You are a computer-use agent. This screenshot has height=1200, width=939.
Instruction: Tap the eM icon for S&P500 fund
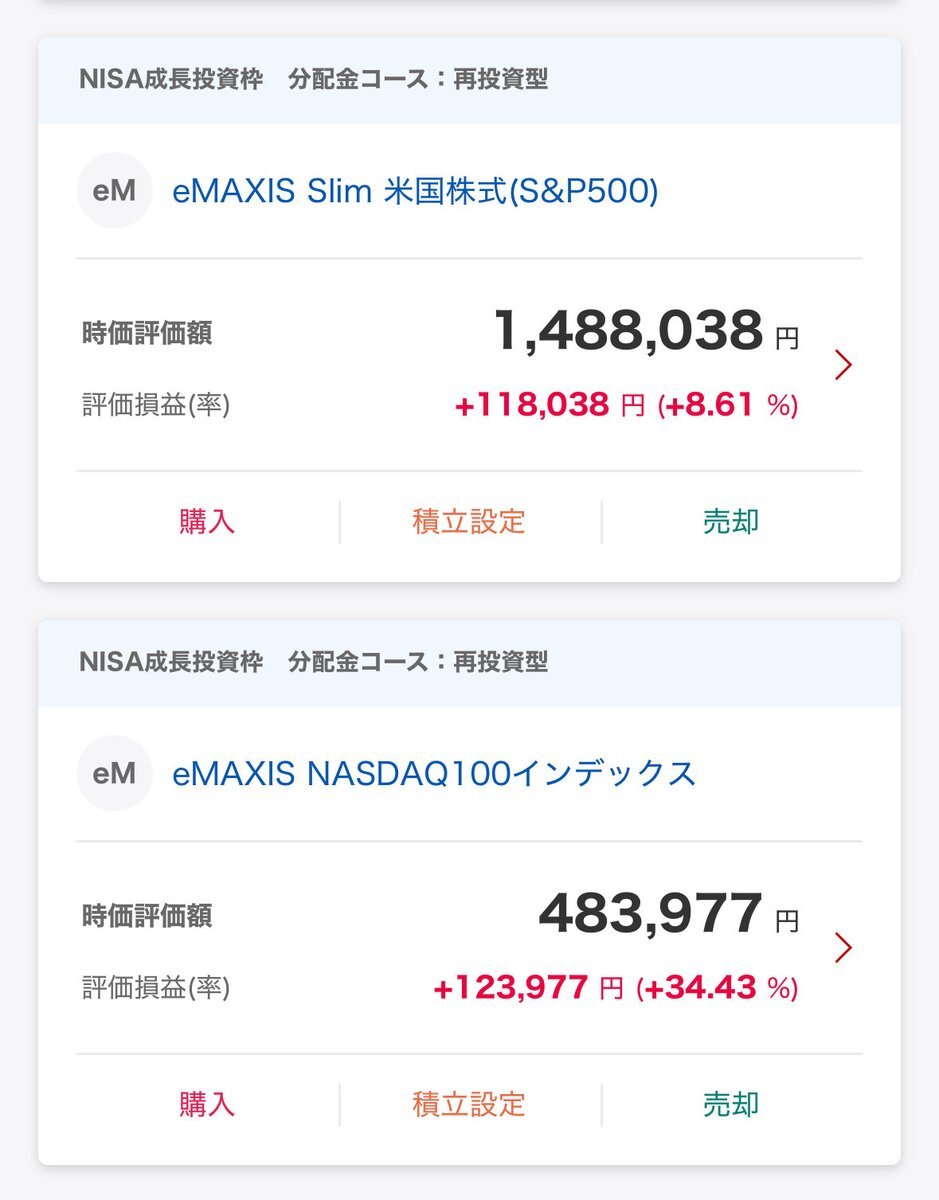pos(114,190)
